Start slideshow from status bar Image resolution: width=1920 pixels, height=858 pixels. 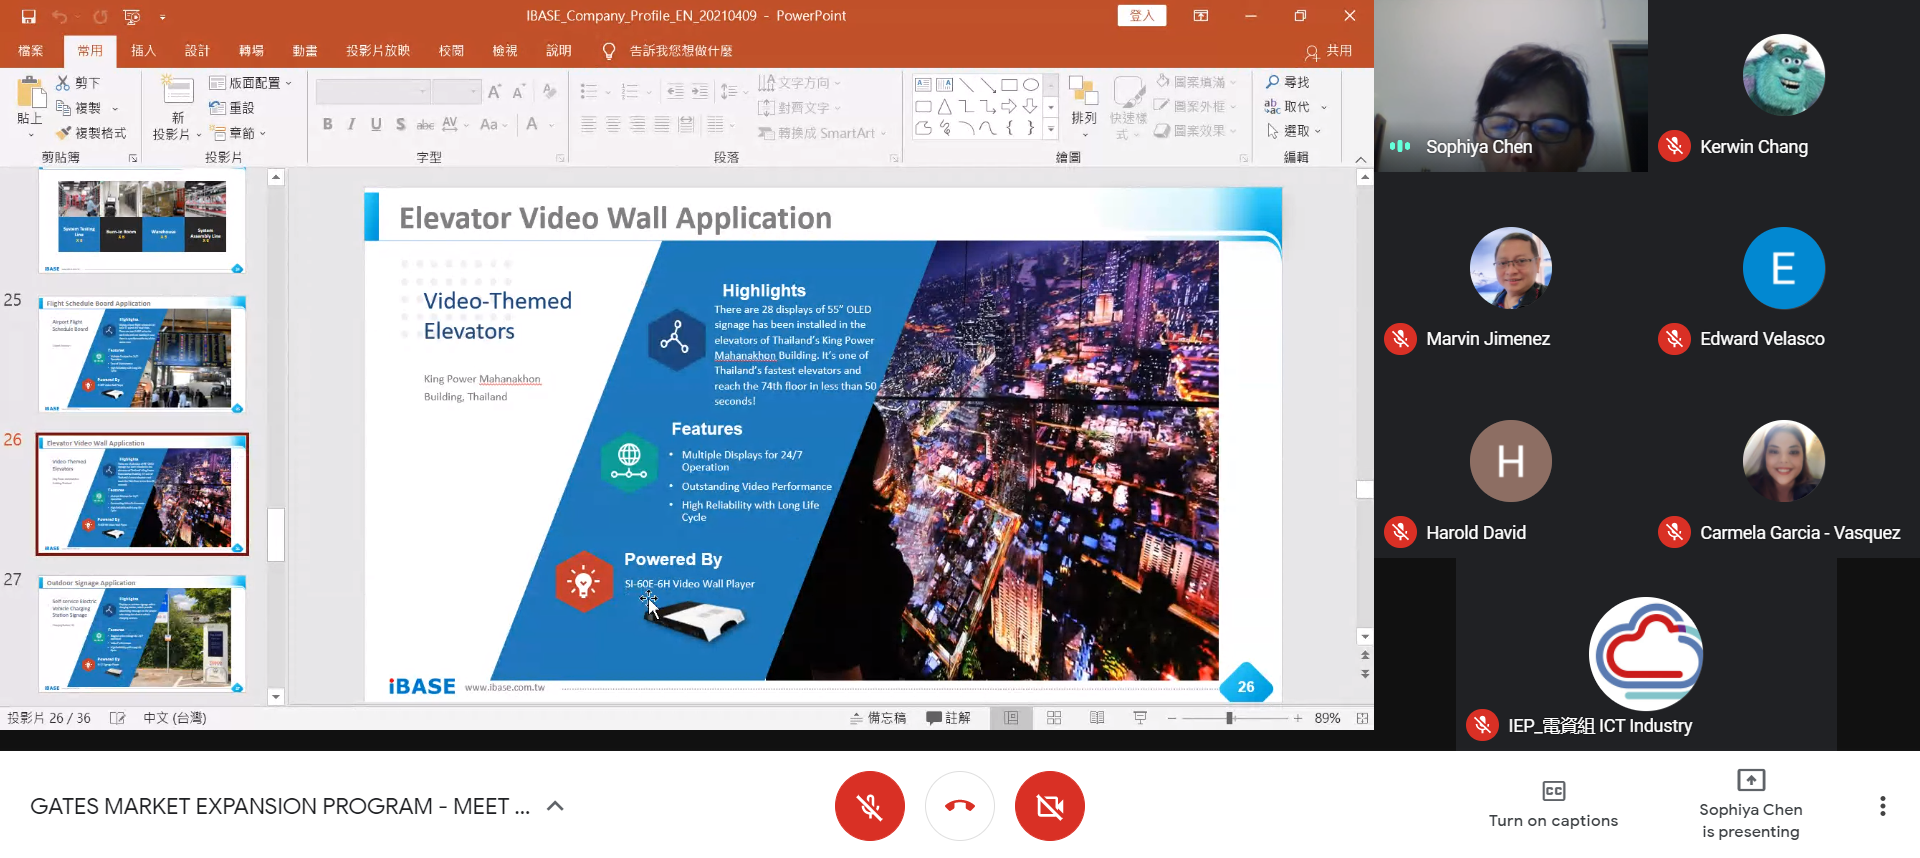click(1140, 718)
